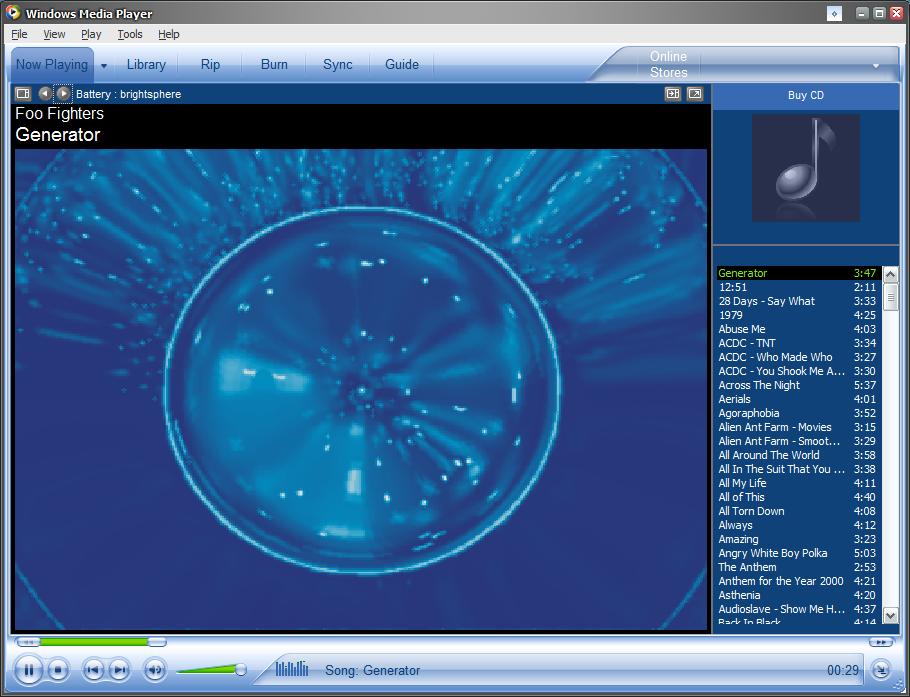Select 28 Days - Say What in playlist
This screenshot has width=910, height=697.
799,301
